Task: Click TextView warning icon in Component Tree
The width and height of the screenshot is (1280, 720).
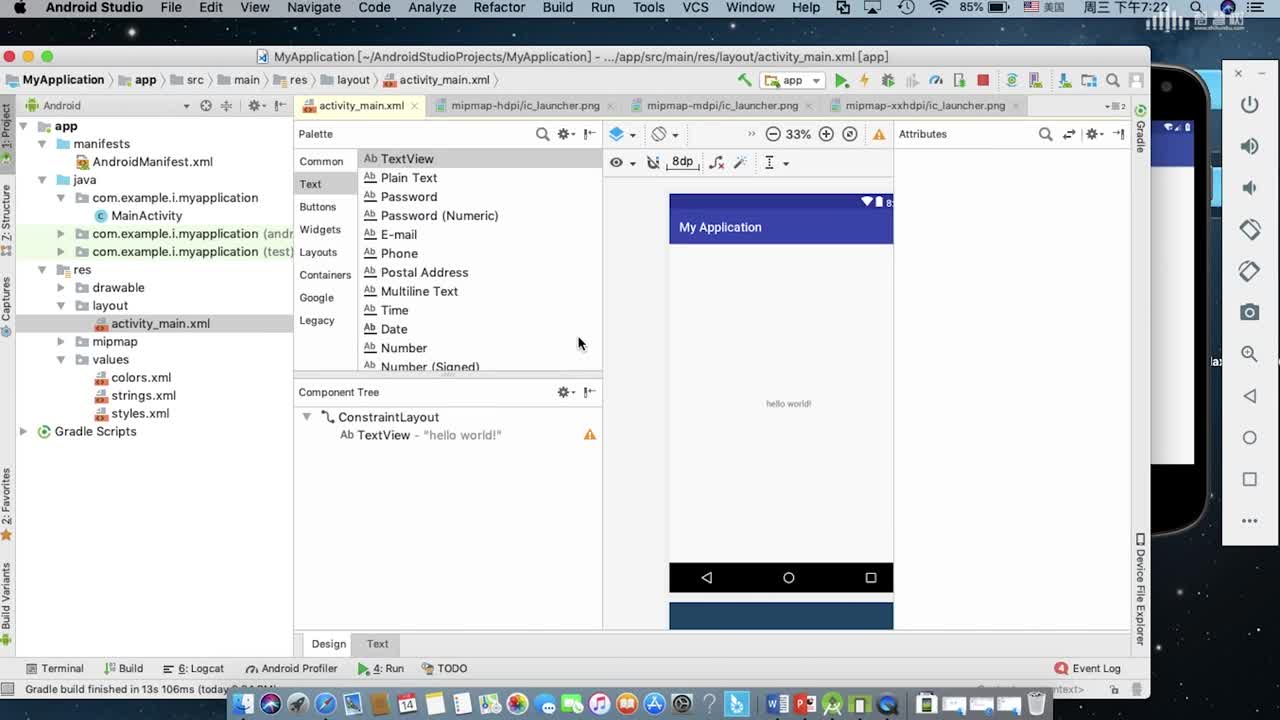Action: pos(590,435)
